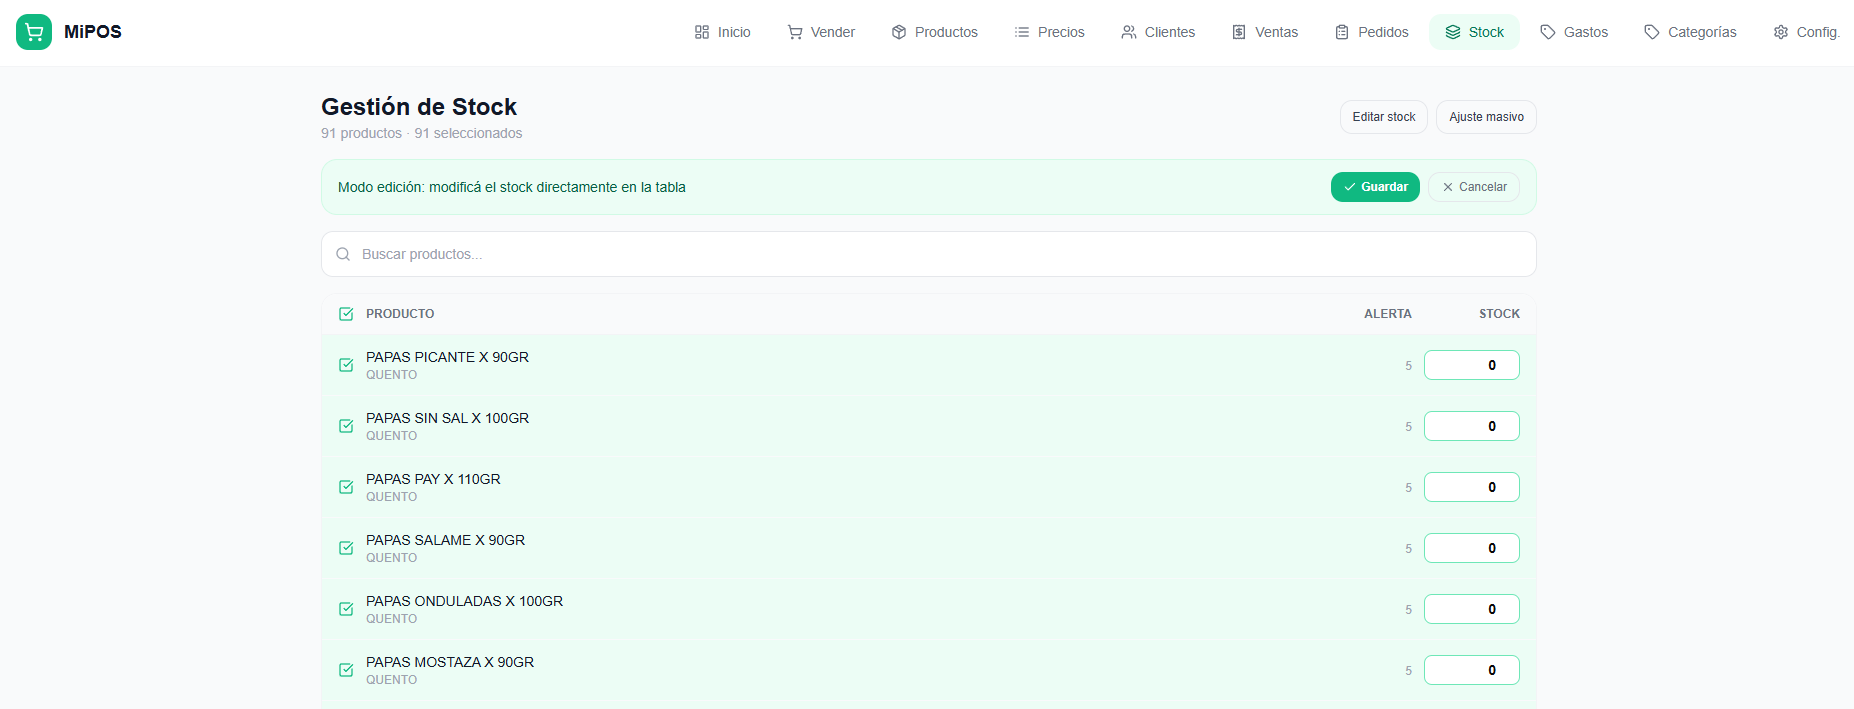Switch to the Precios page

click(1049, 32)
